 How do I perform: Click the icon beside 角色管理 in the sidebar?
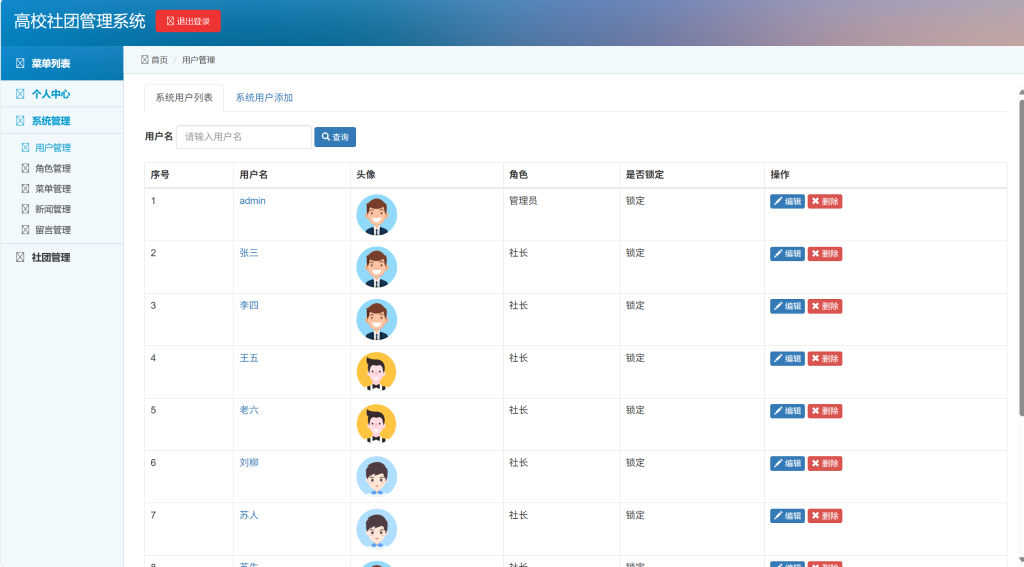point(25,168)
